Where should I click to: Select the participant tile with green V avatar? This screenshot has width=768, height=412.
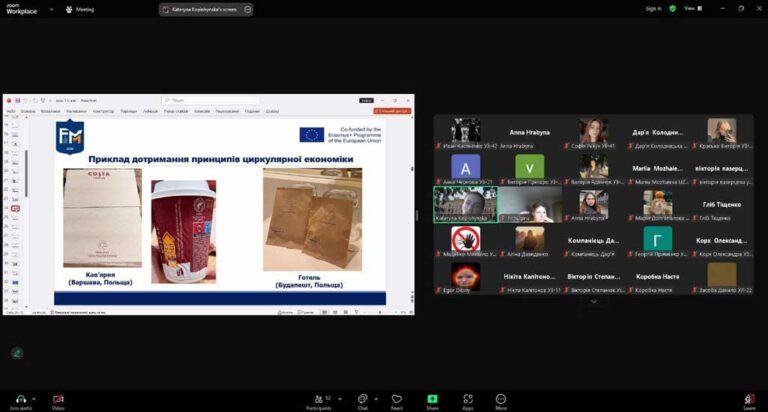click(x=529, y=168)
